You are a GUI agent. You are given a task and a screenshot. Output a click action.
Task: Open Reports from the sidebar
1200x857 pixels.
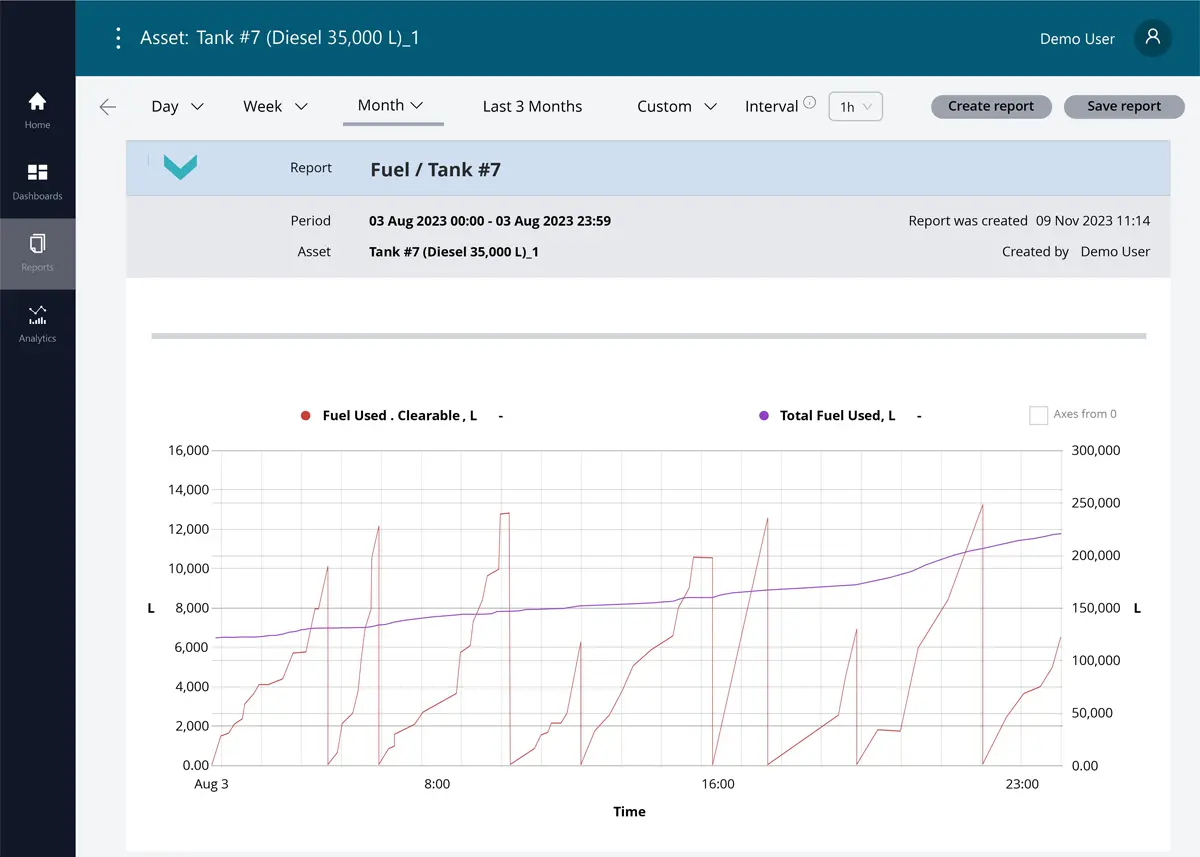click(x=37, y=252)
